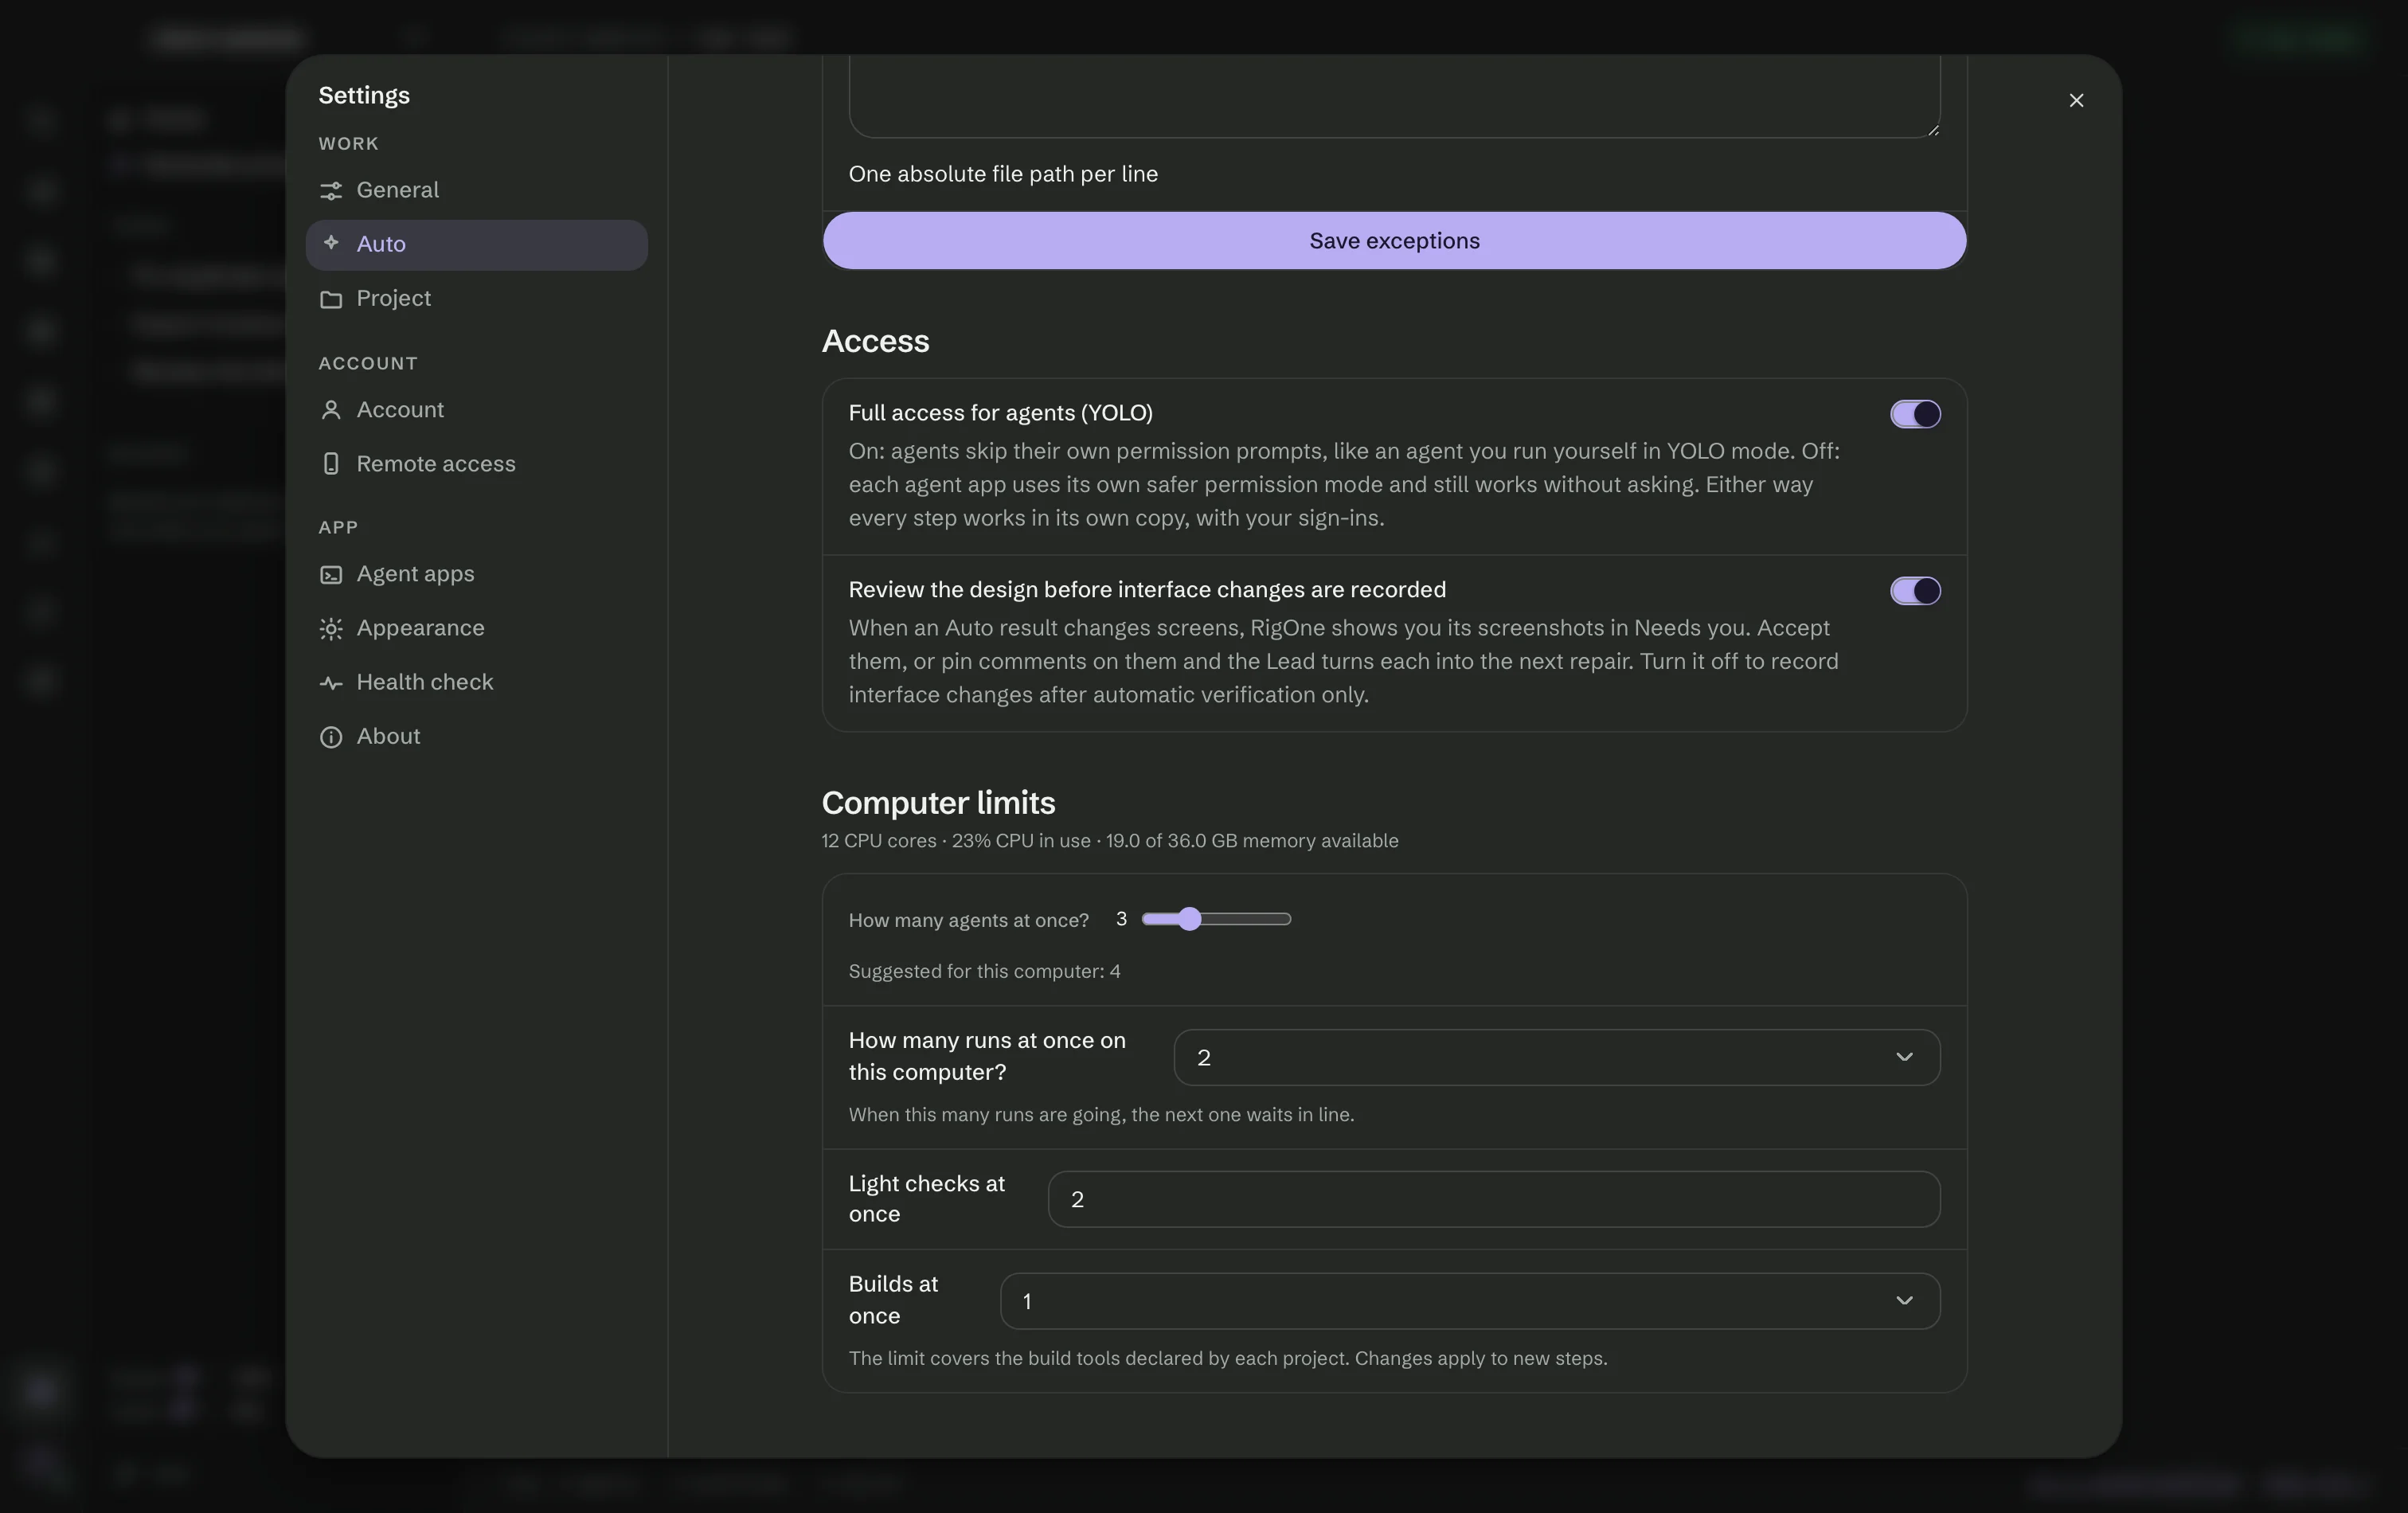
Task: Click the About info icon
Action: [x=331, y=737]
